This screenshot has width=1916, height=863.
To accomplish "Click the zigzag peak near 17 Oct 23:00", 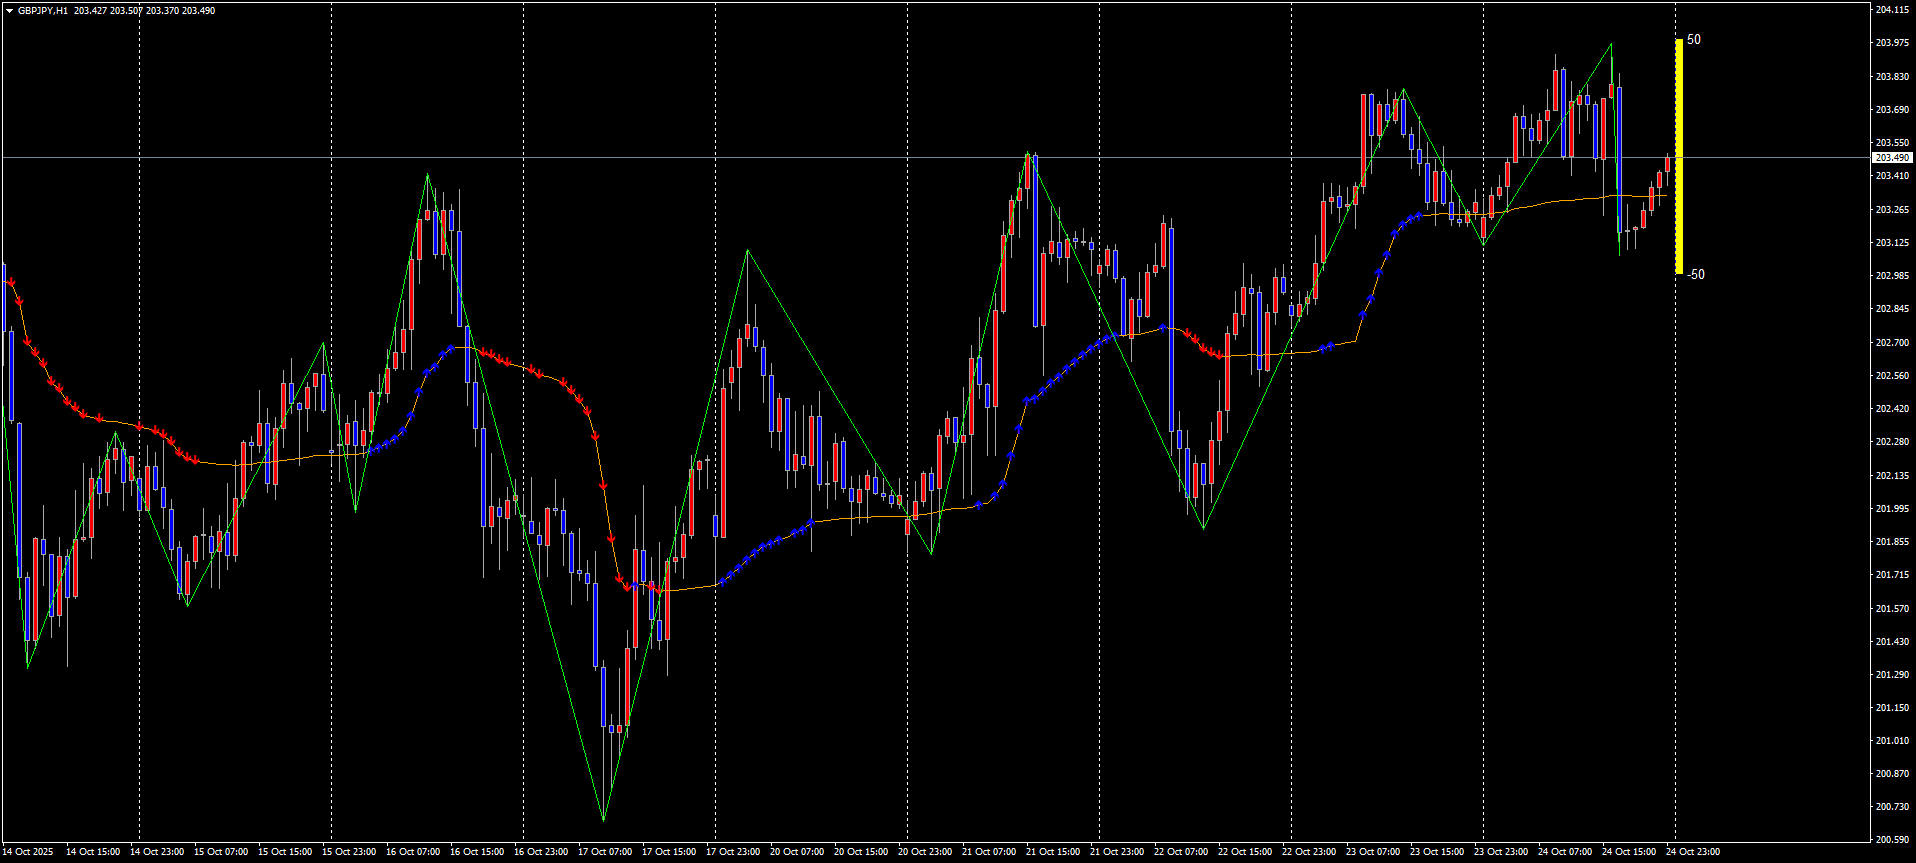I will pyautogui.click(x=747, y=250).
